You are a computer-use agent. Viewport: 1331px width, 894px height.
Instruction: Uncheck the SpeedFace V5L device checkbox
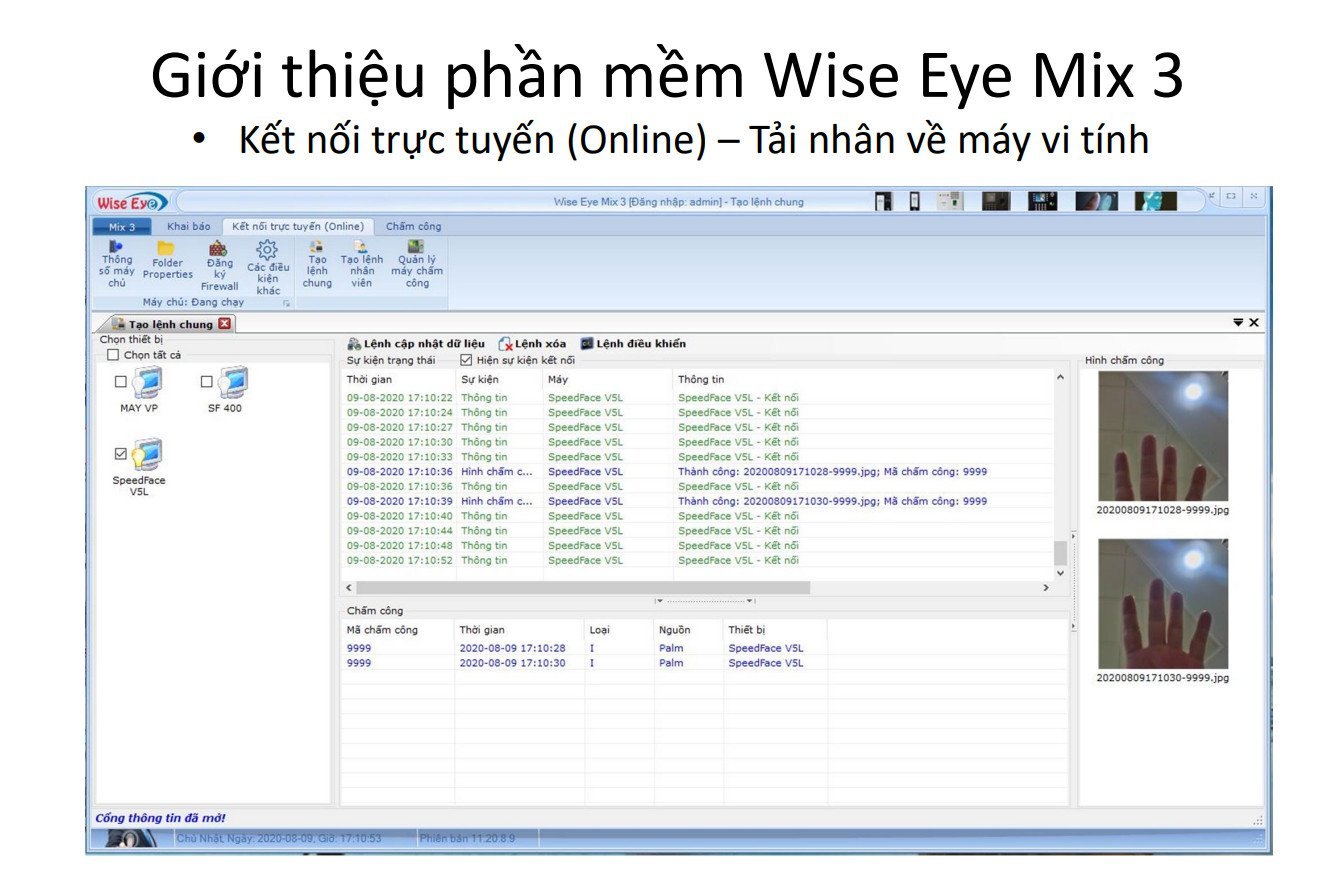pyautogui.click(x=121, y=454)
